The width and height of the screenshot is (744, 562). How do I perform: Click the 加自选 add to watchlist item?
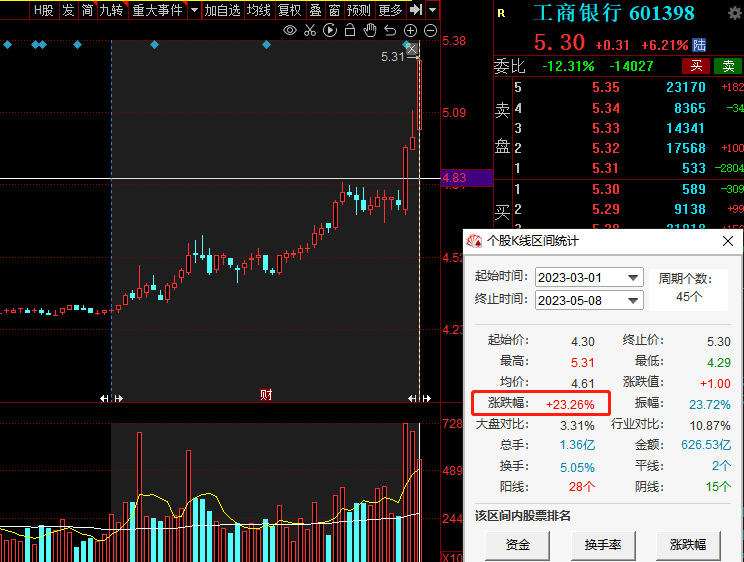point(222,10)
